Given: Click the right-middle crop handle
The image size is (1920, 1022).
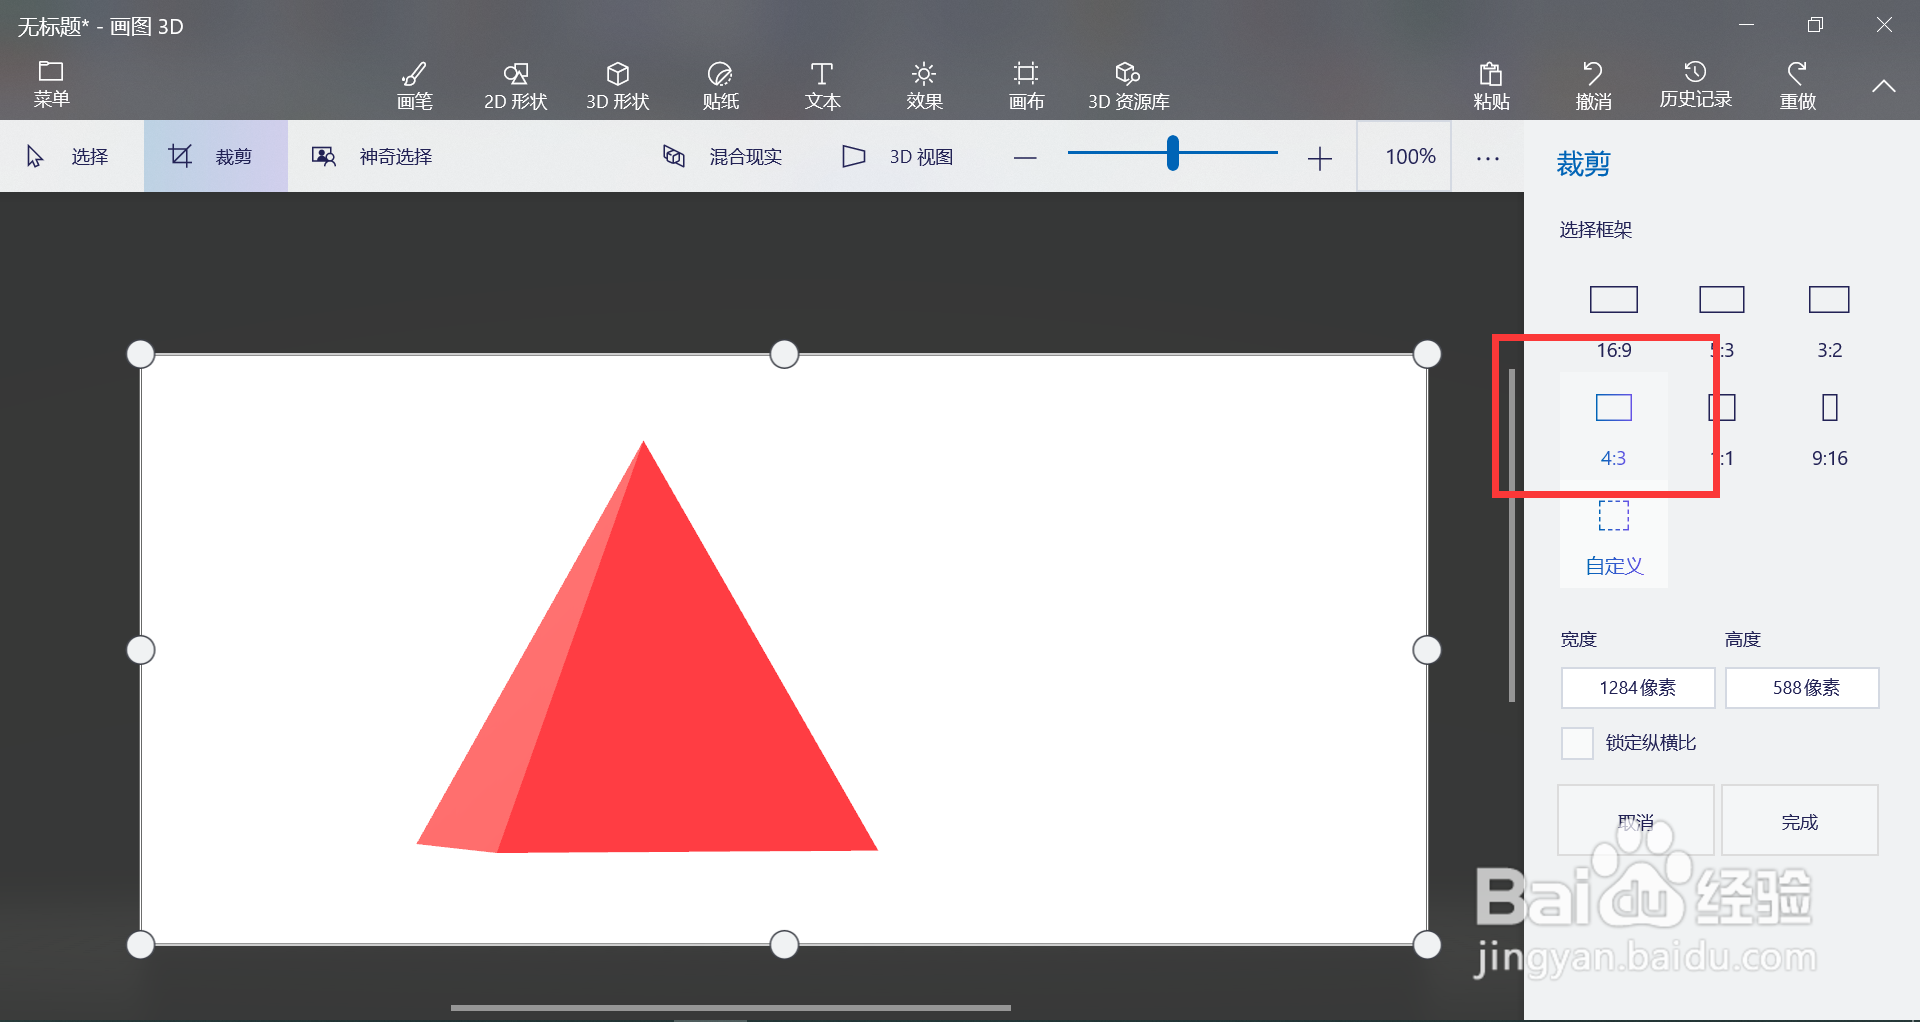Looking at the screenshot, I should pos(1427,650).
